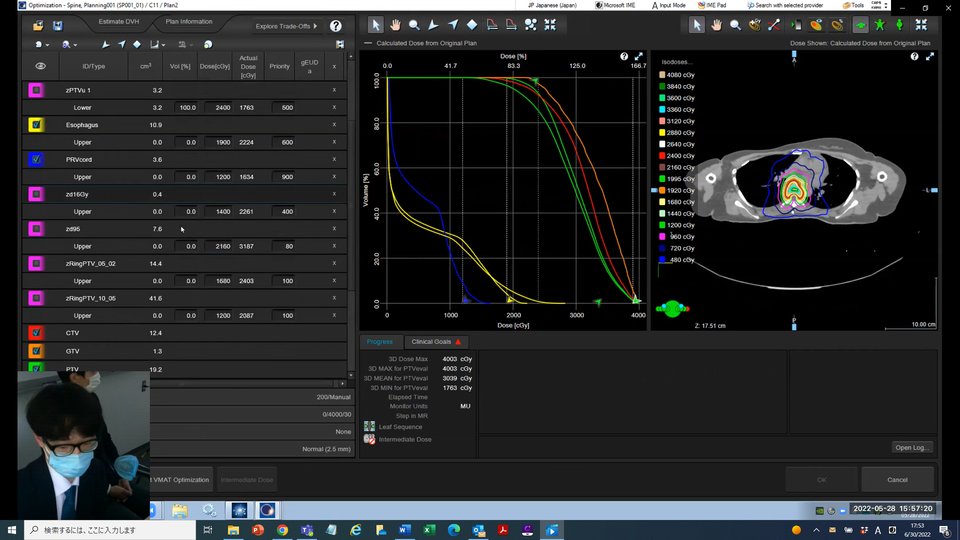The height and width of the screenshot is (540, 960).
Task: Open the Plan Information tab
Action: pos(189,21)
